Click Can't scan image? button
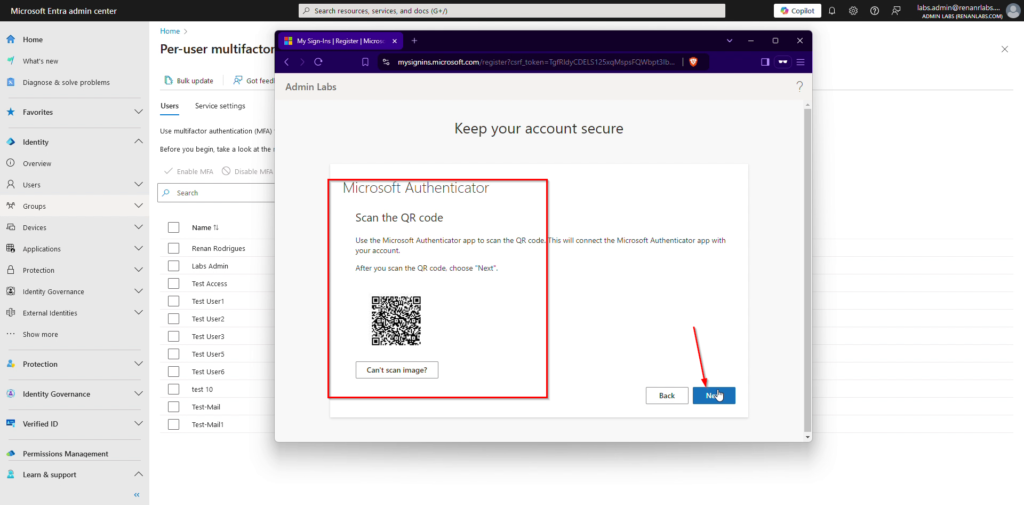This screenshot has height=505, width=1024. coord(396,370)
